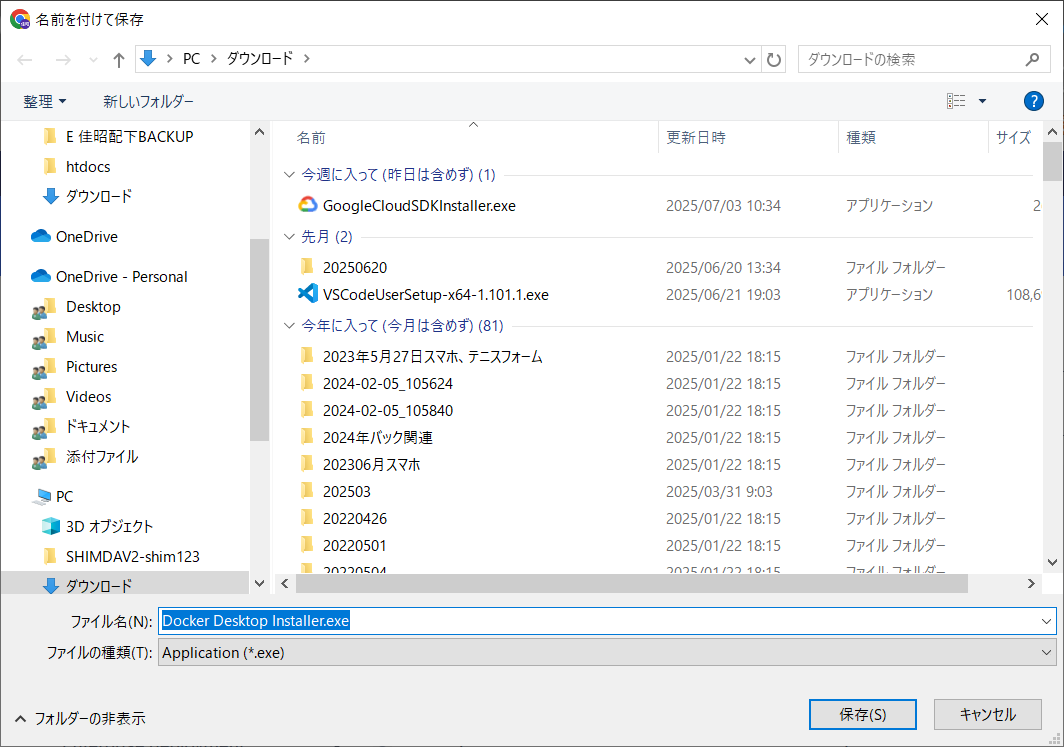The height and width of the screenshot is (747, 1064).
Task: Select the GoogleCloudSDKInstaller.exe file
Action: click(419, 206)
